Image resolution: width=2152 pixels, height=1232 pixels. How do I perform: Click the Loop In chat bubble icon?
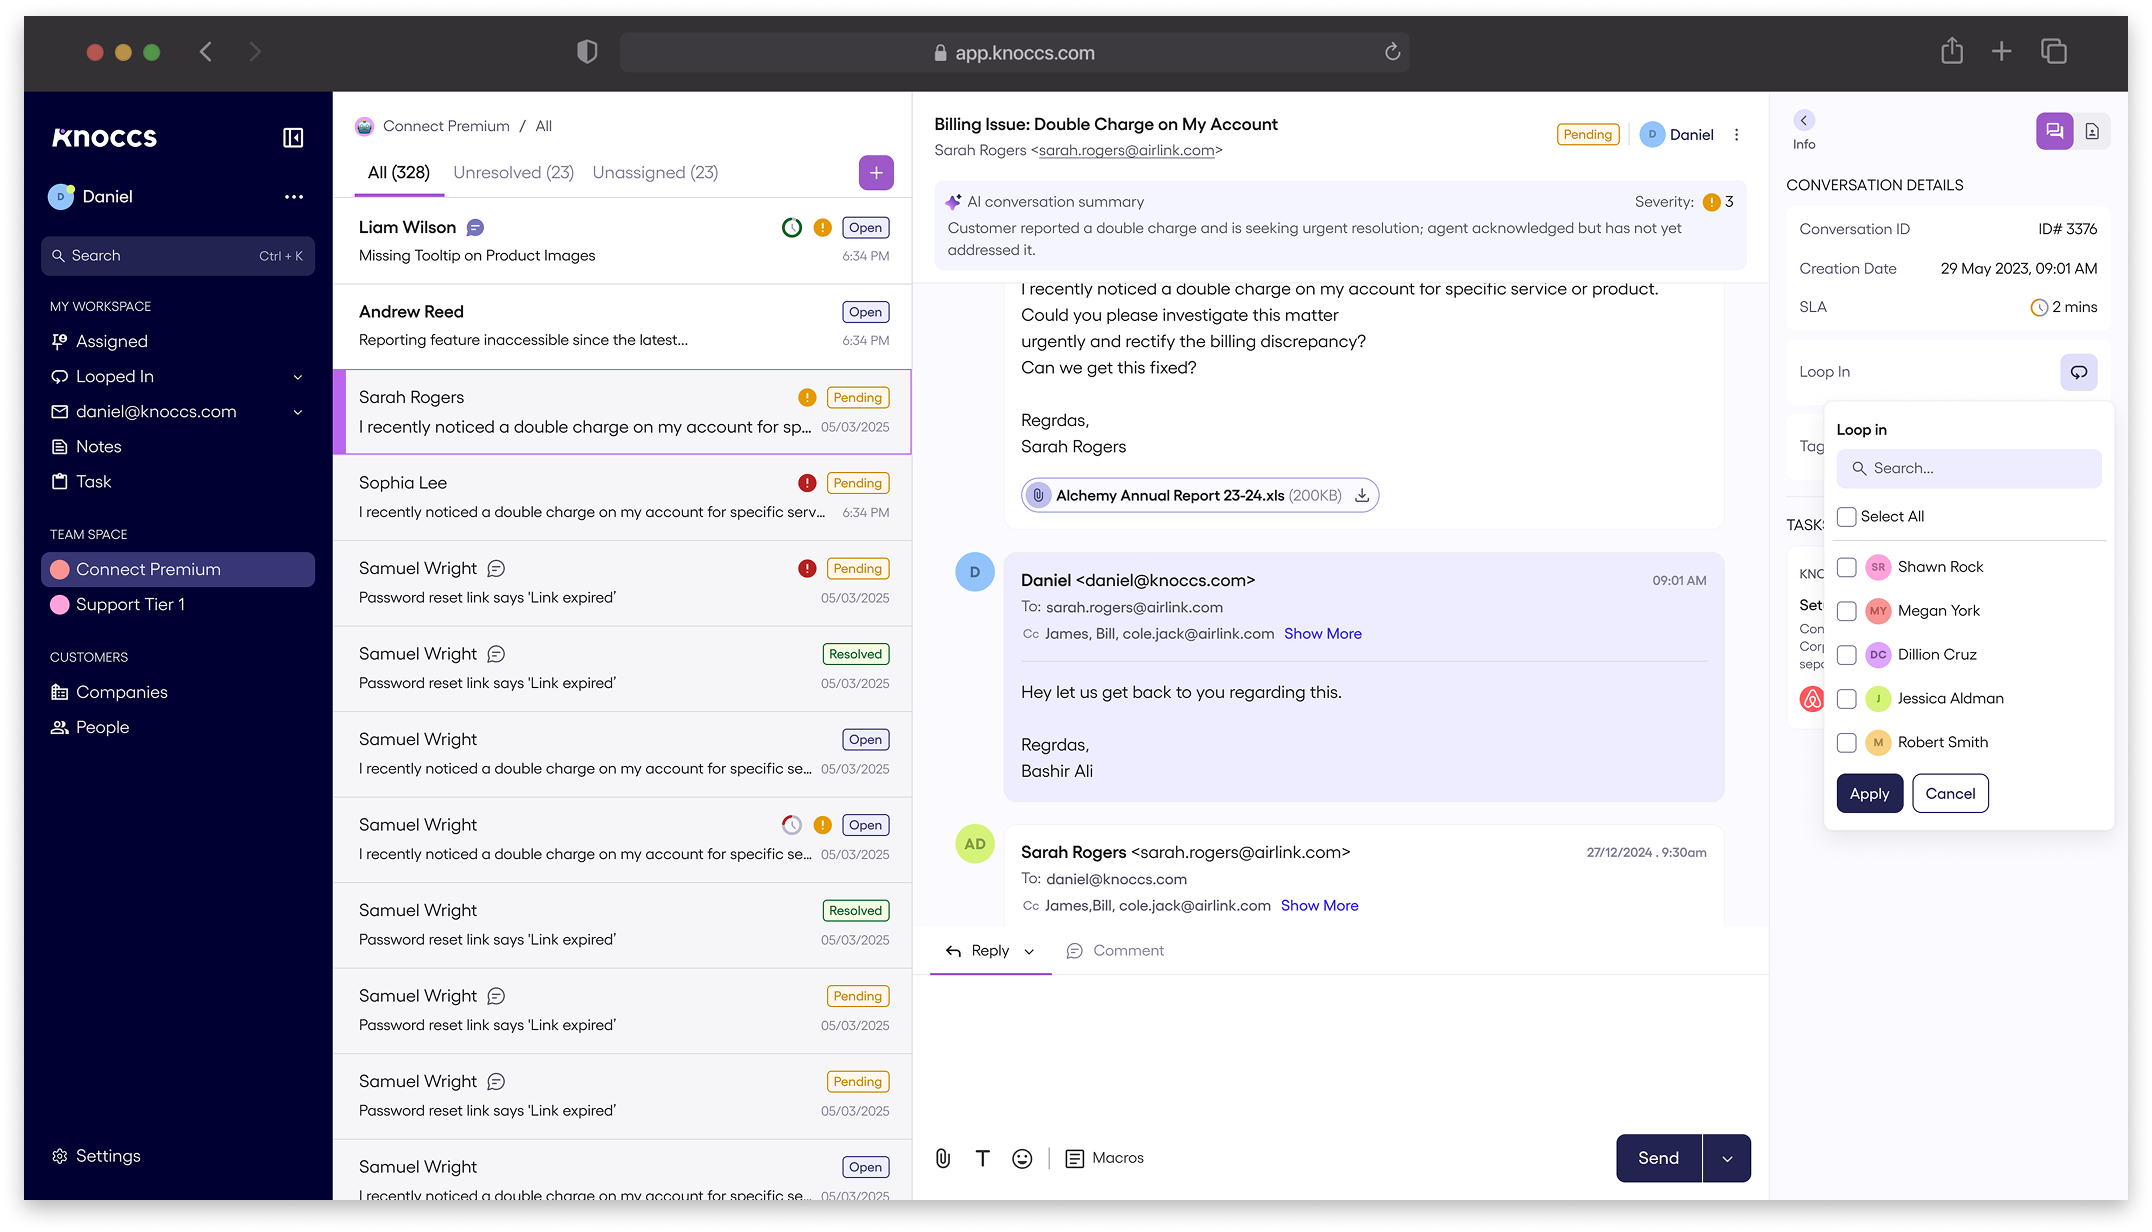[2078, 372]
